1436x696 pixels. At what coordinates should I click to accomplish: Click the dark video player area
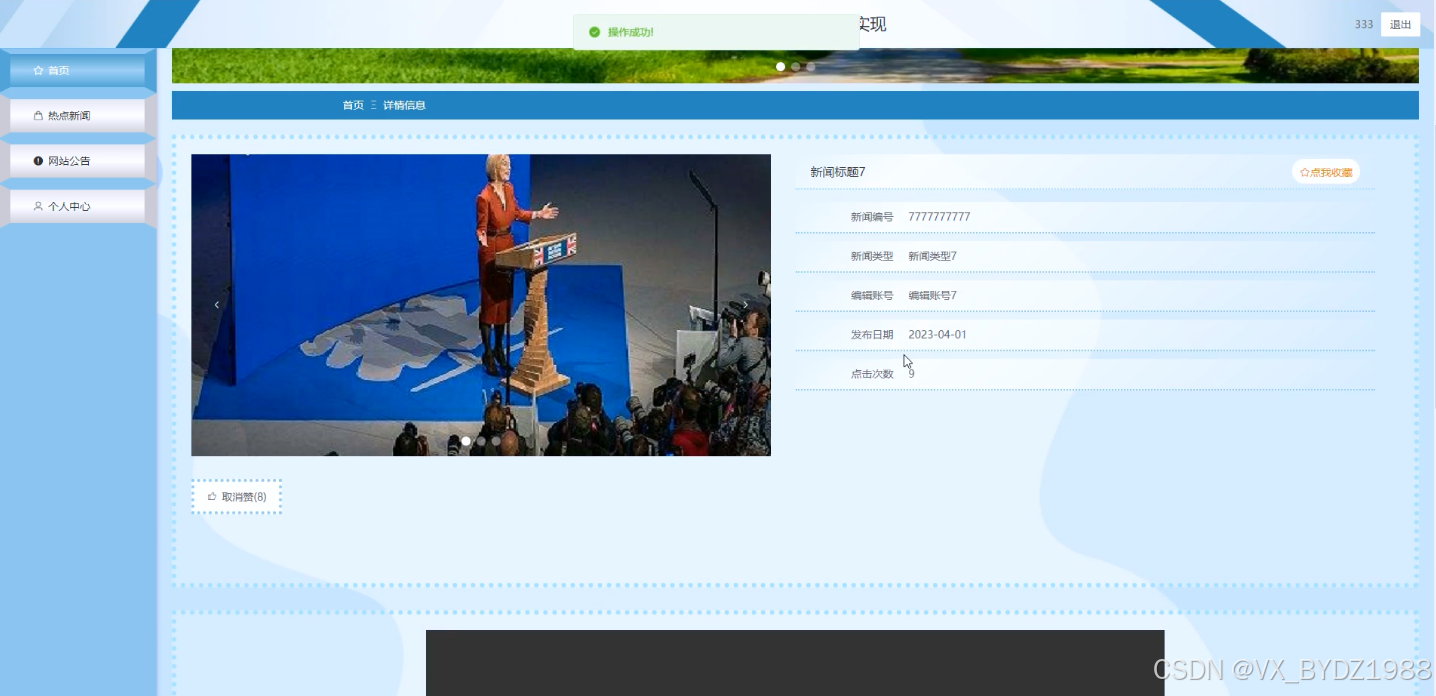pyautogui.click(x=795, y=662)
